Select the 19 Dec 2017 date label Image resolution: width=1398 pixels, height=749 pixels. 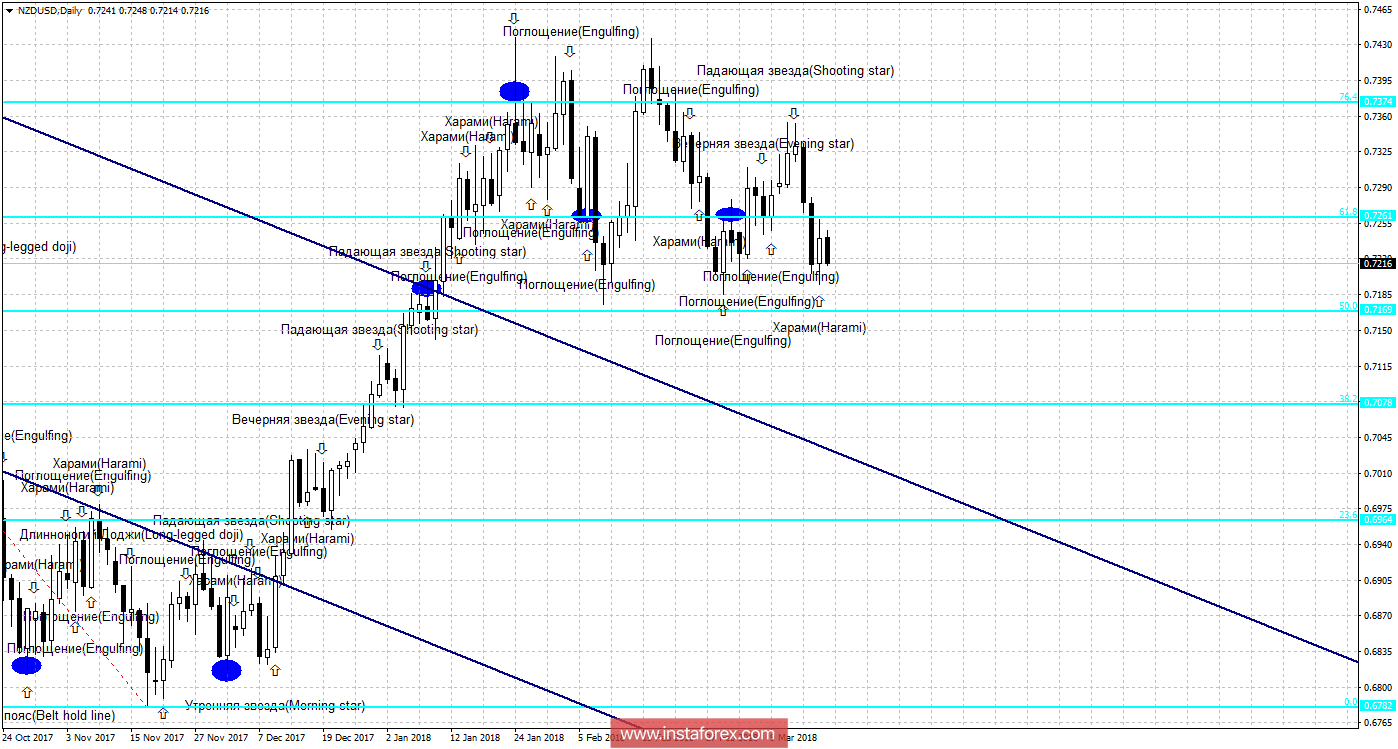tap(346, 738)
